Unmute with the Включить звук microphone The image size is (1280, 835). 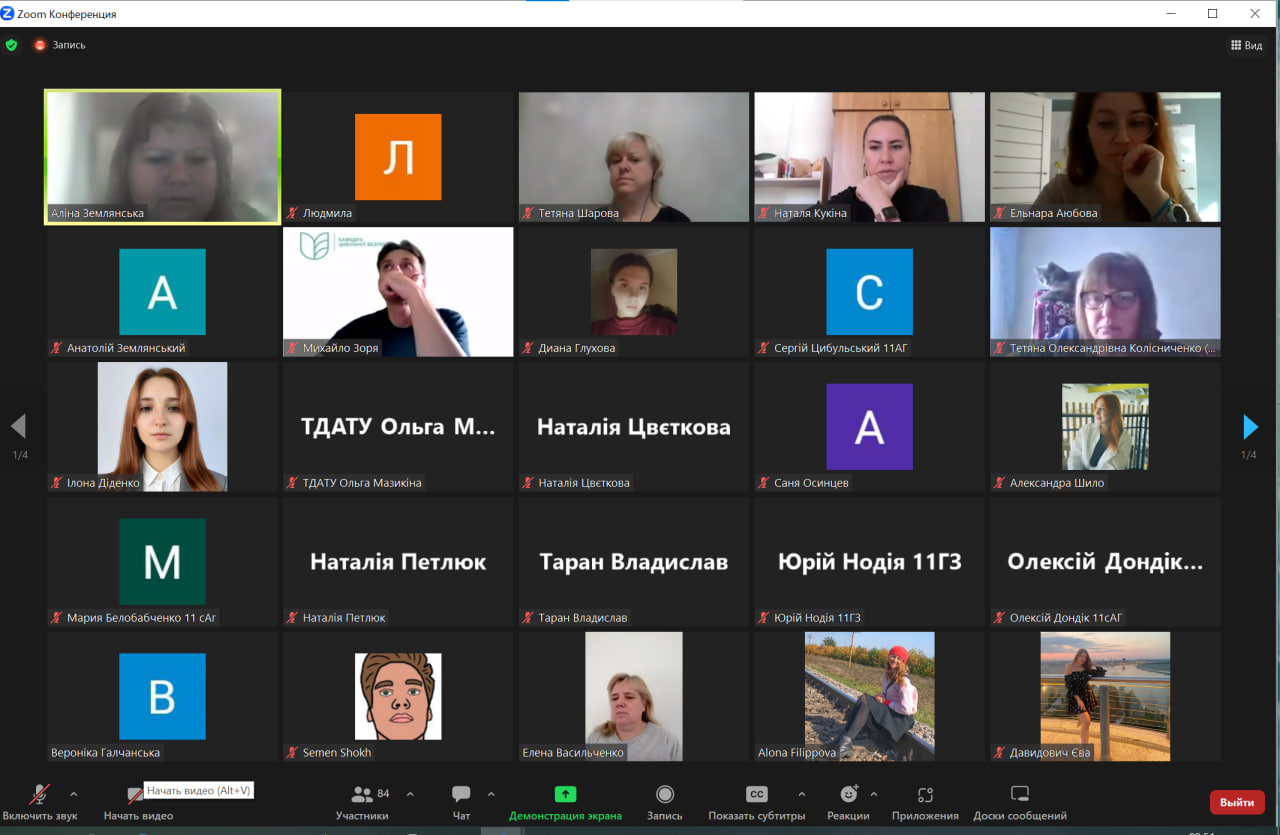[x=40, y=802]
